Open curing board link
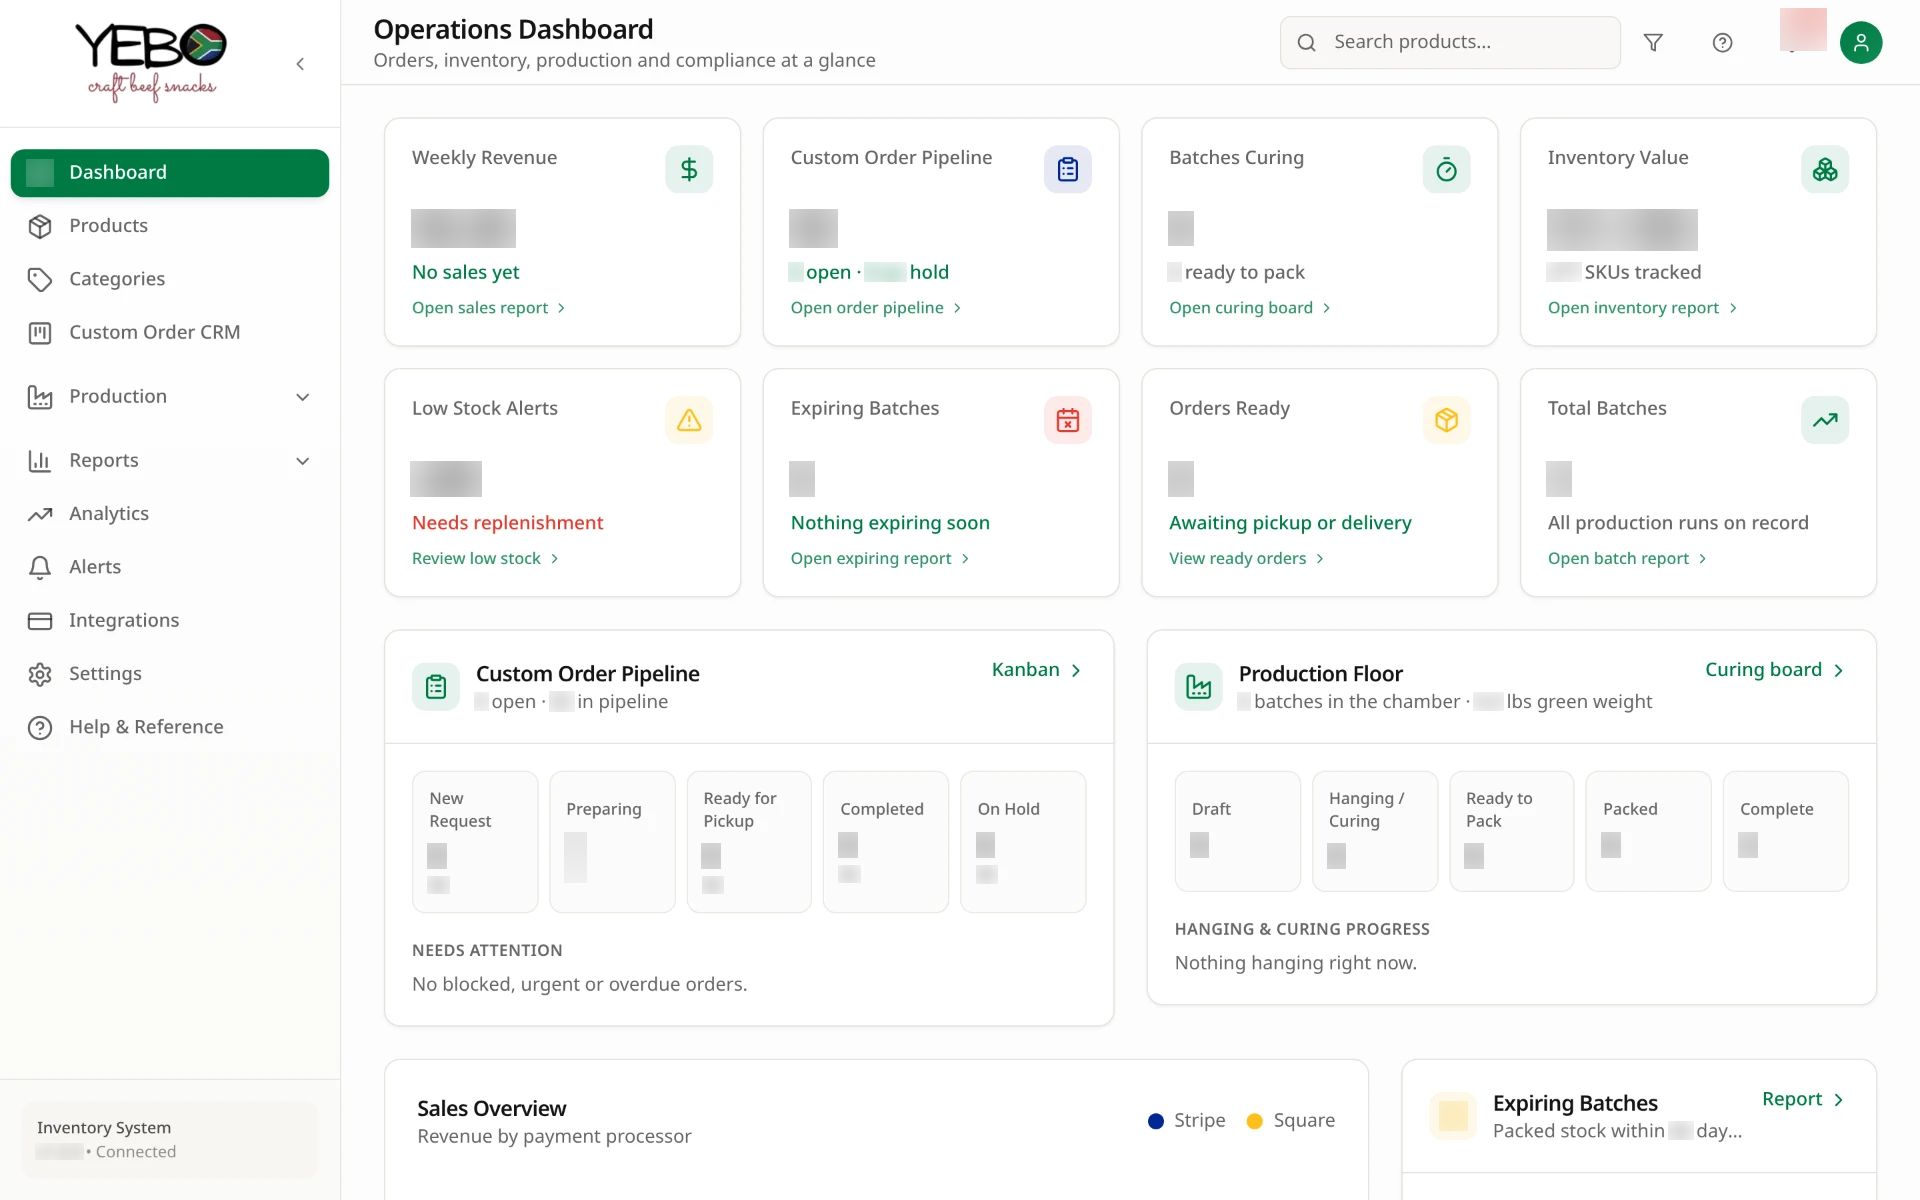The height and width of the screenshot is (1200, 1920). (1250, 308)
